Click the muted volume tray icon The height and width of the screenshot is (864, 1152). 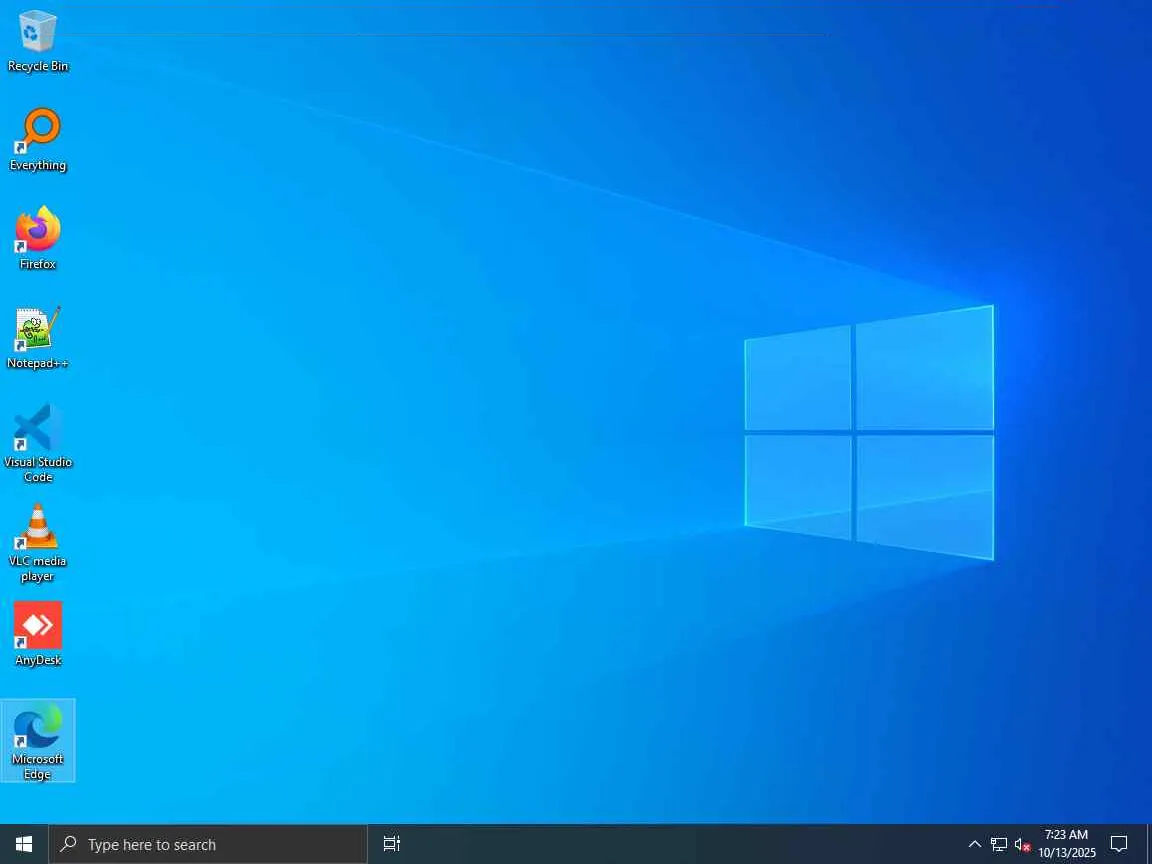[x=1022, y=844]
